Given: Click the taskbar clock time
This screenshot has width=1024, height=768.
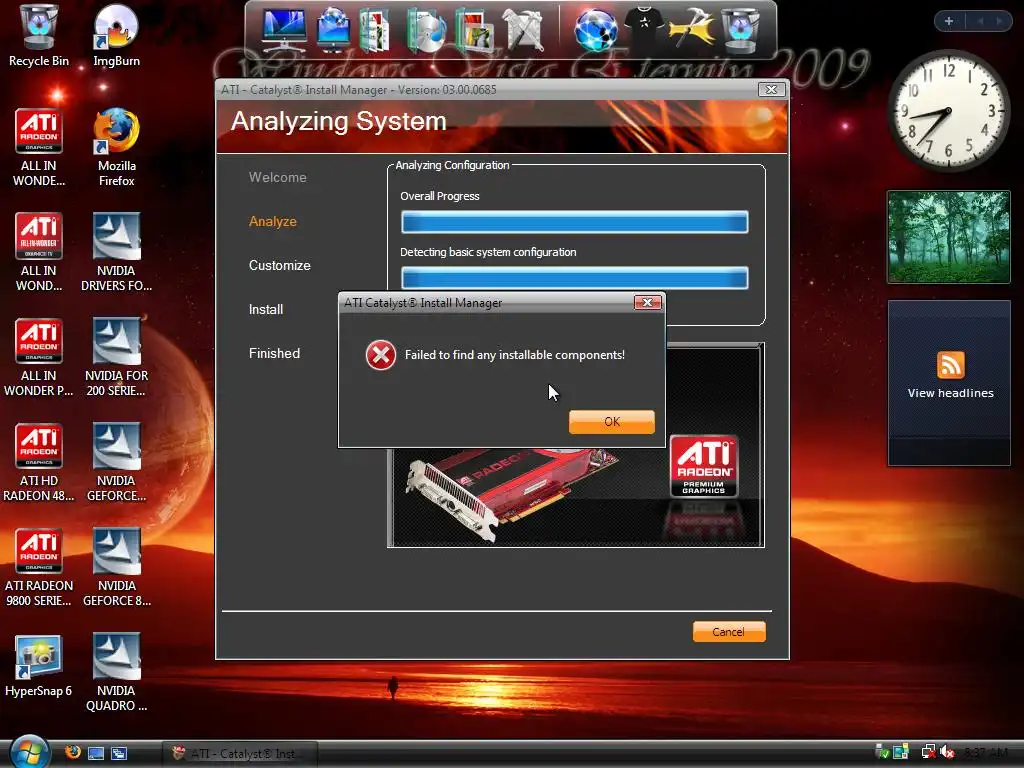Looking at the screenshot, I should [986, 752].
